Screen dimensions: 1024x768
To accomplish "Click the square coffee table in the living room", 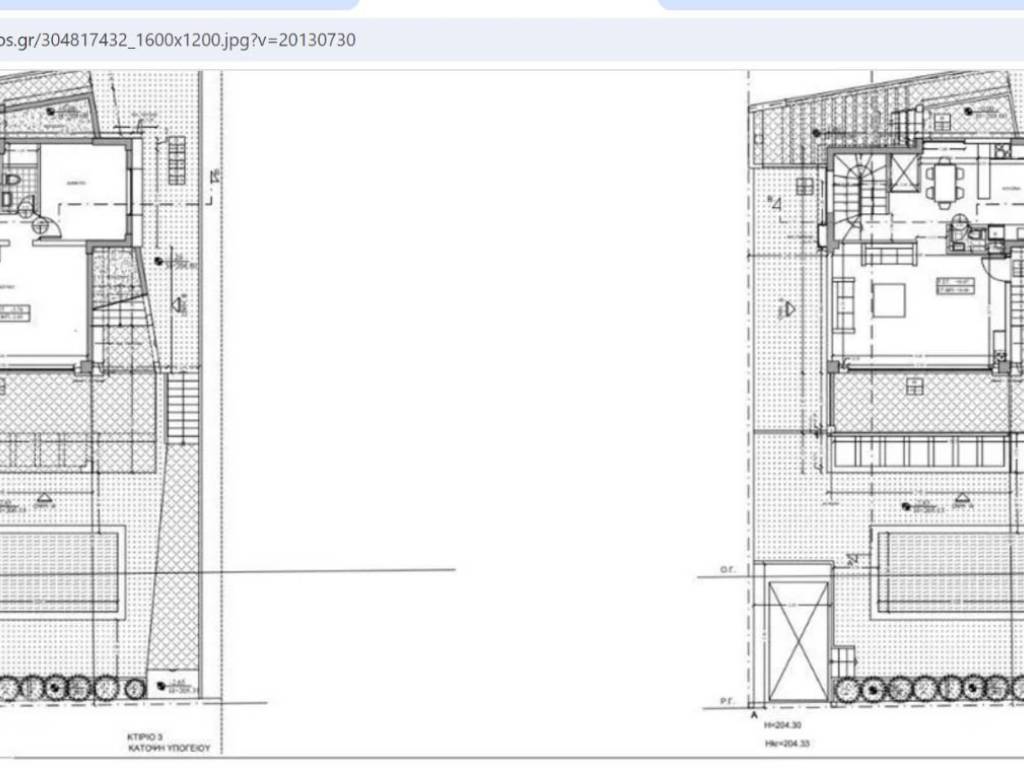I will [888, 298].
